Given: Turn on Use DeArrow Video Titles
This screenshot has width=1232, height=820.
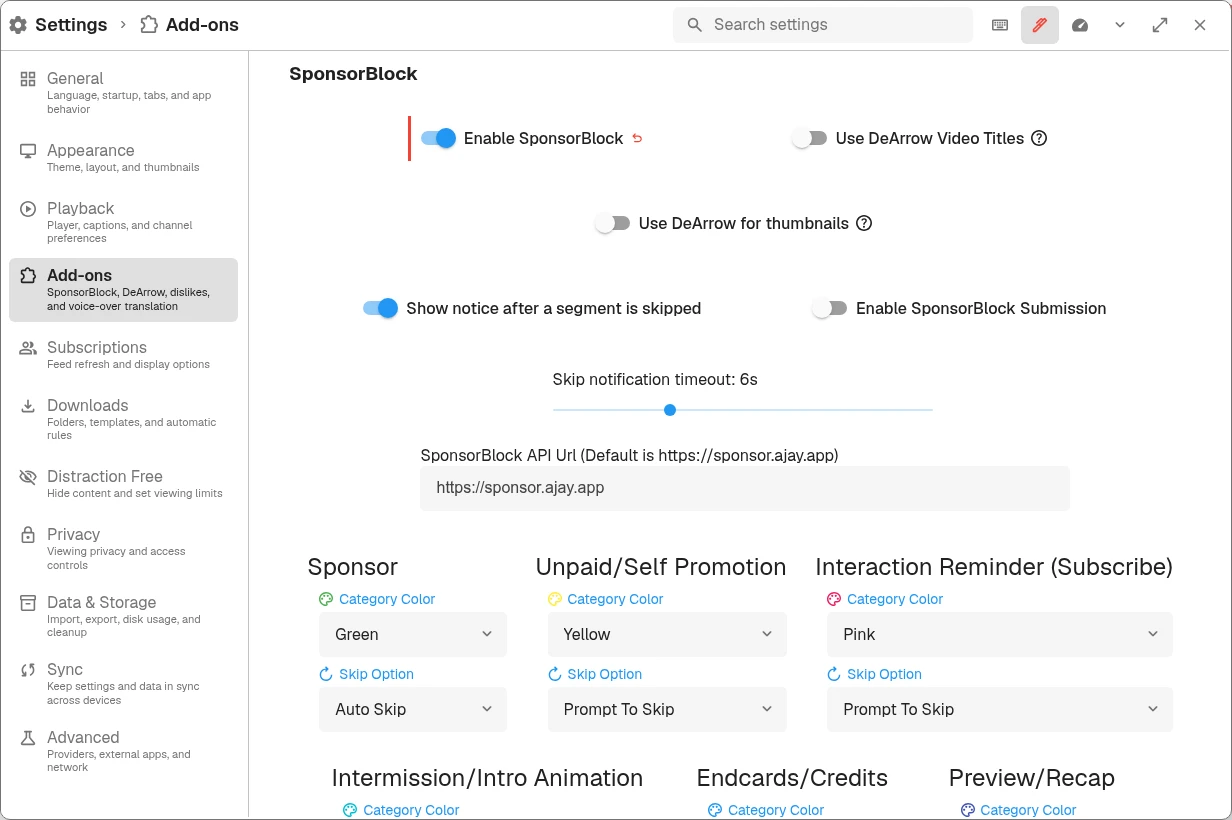Looking at the screenshot, I should (810, 138).
